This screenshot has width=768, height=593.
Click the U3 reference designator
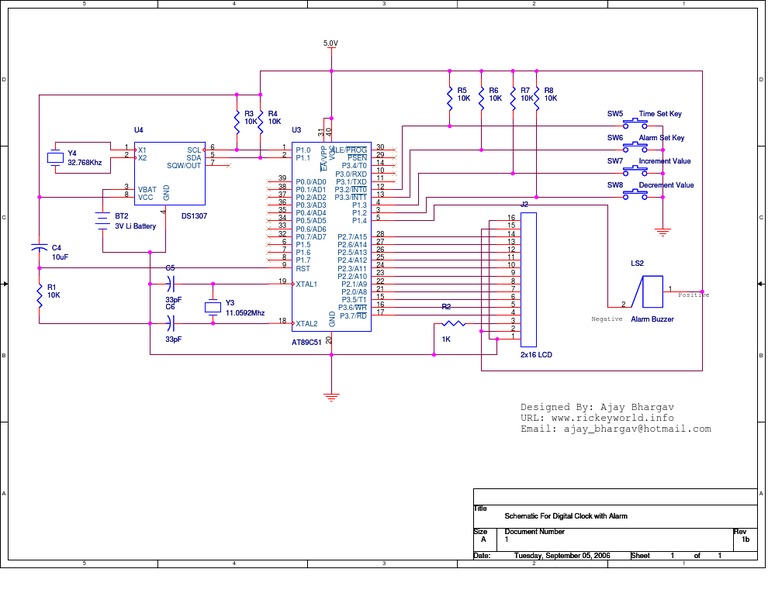[x=296, y=130]
